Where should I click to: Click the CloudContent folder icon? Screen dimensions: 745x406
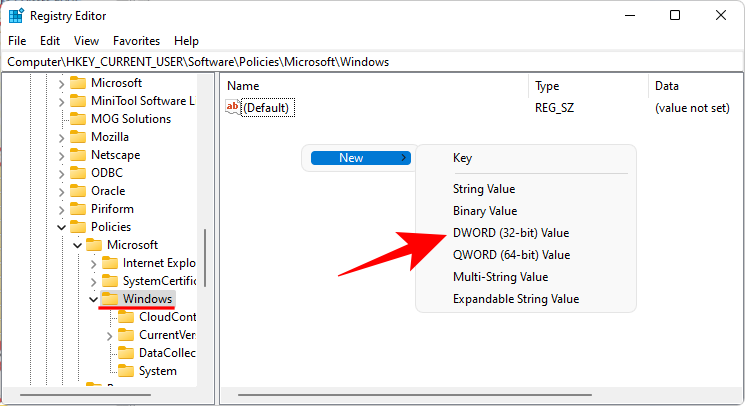point(126,317)
